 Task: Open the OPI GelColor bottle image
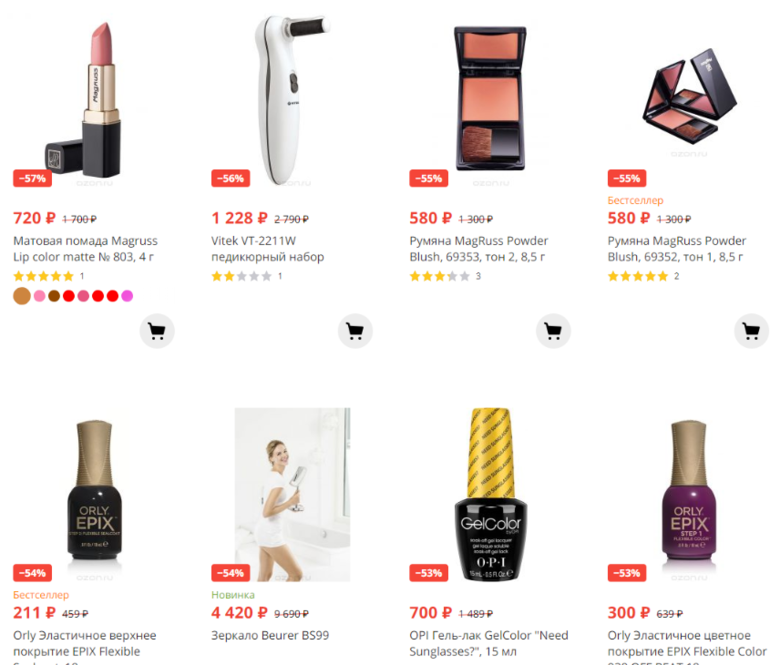(x=491, y=494)
